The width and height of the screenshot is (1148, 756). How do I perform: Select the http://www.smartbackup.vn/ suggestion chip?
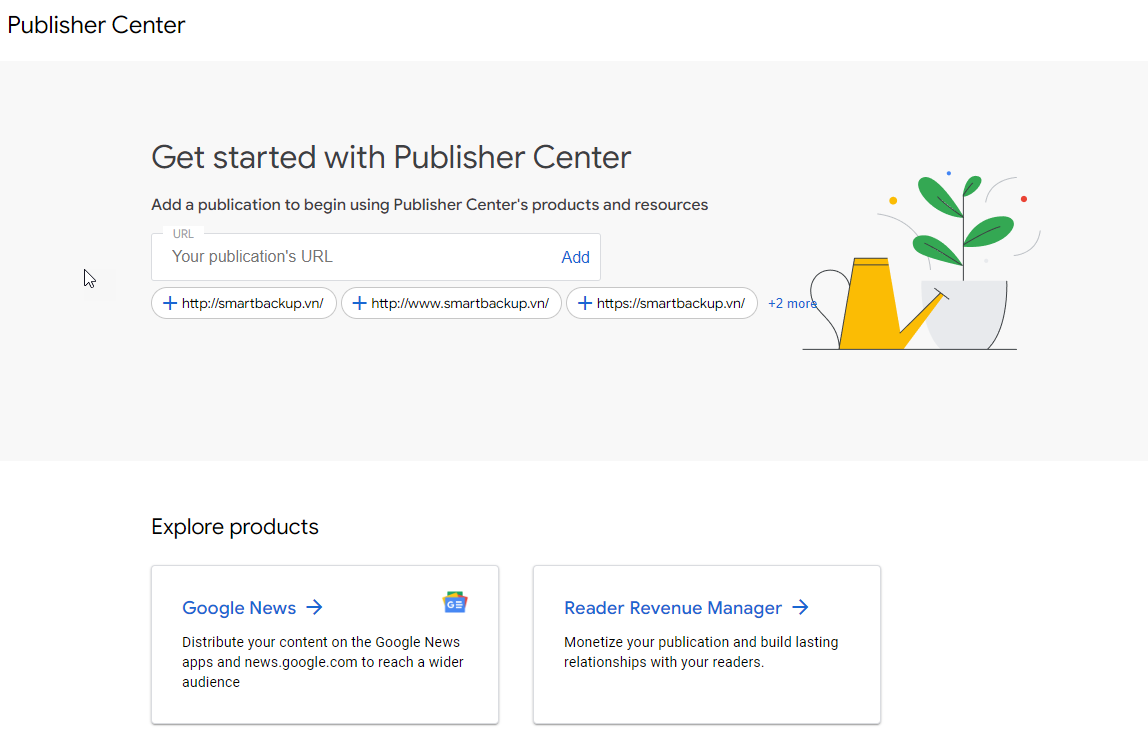coord(451,303)
